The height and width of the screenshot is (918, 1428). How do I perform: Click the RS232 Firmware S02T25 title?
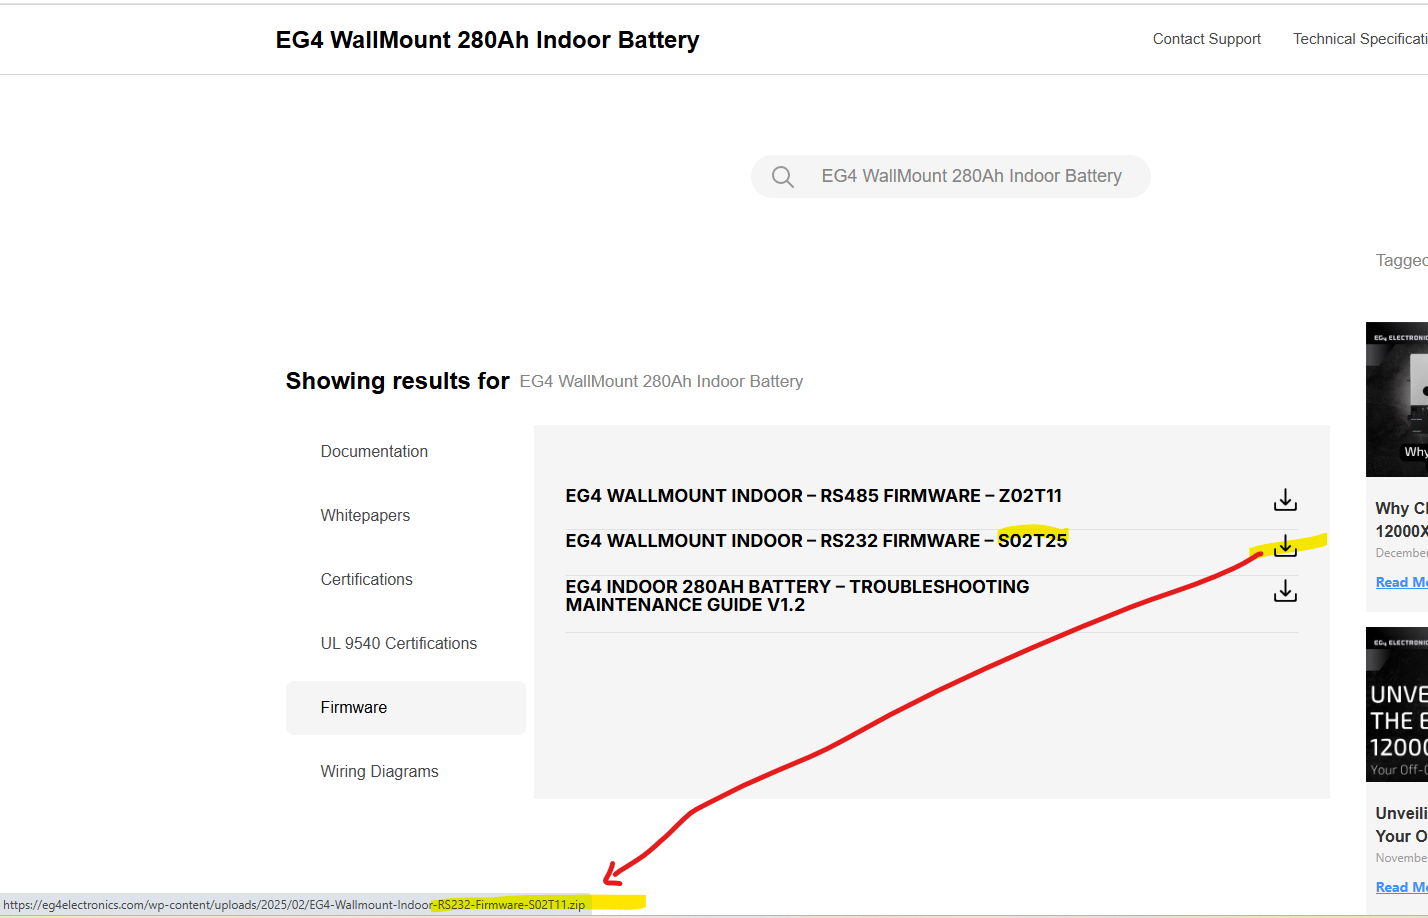click(815, 541)
